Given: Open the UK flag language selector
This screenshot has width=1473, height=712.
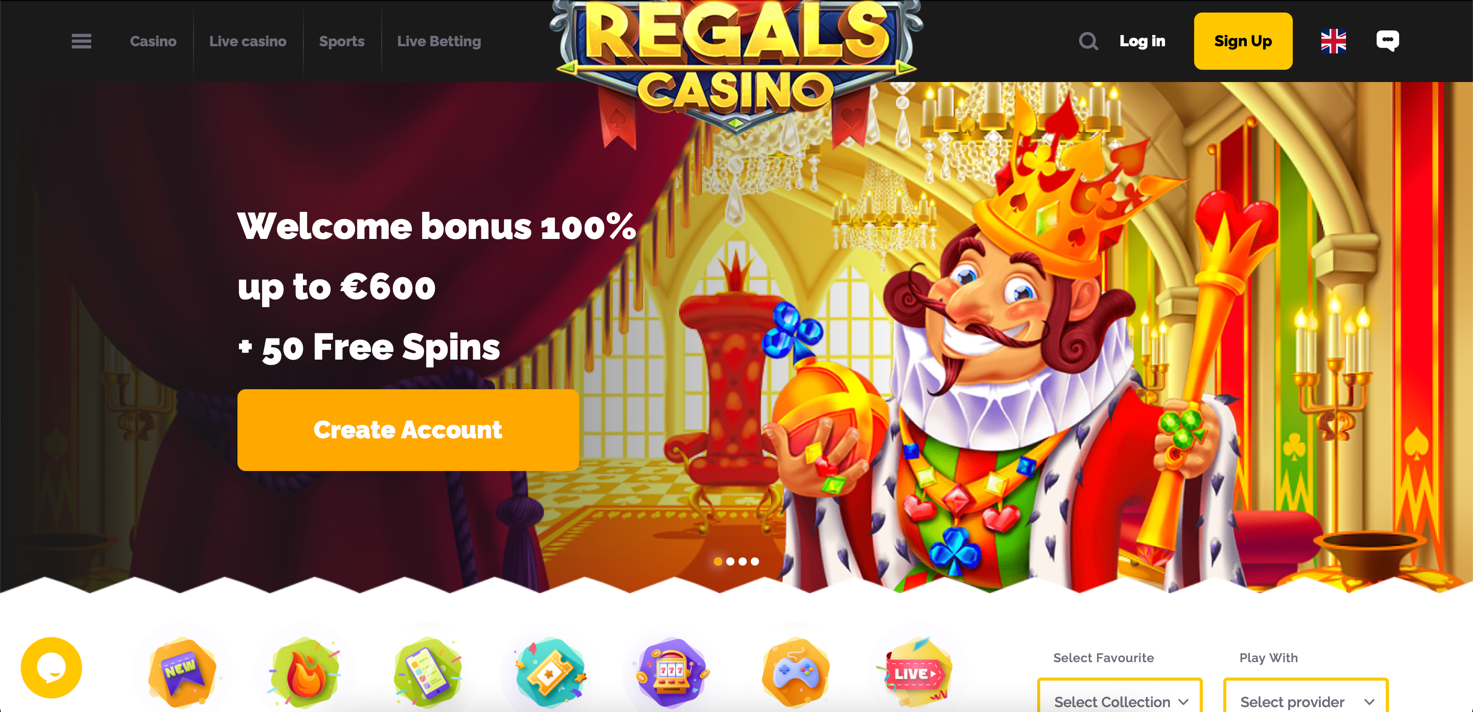Looking at the screenshot, I should [1333, 41].
